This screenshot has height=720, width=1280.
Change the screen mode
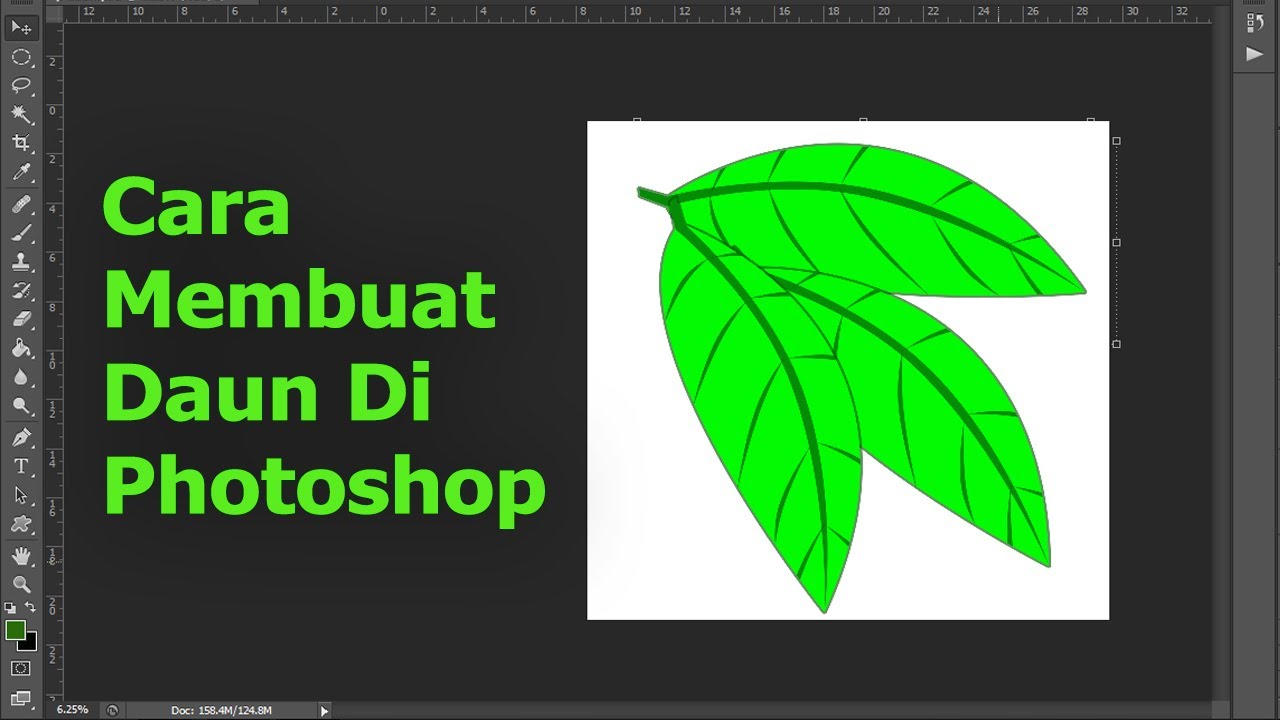[21, 698]
